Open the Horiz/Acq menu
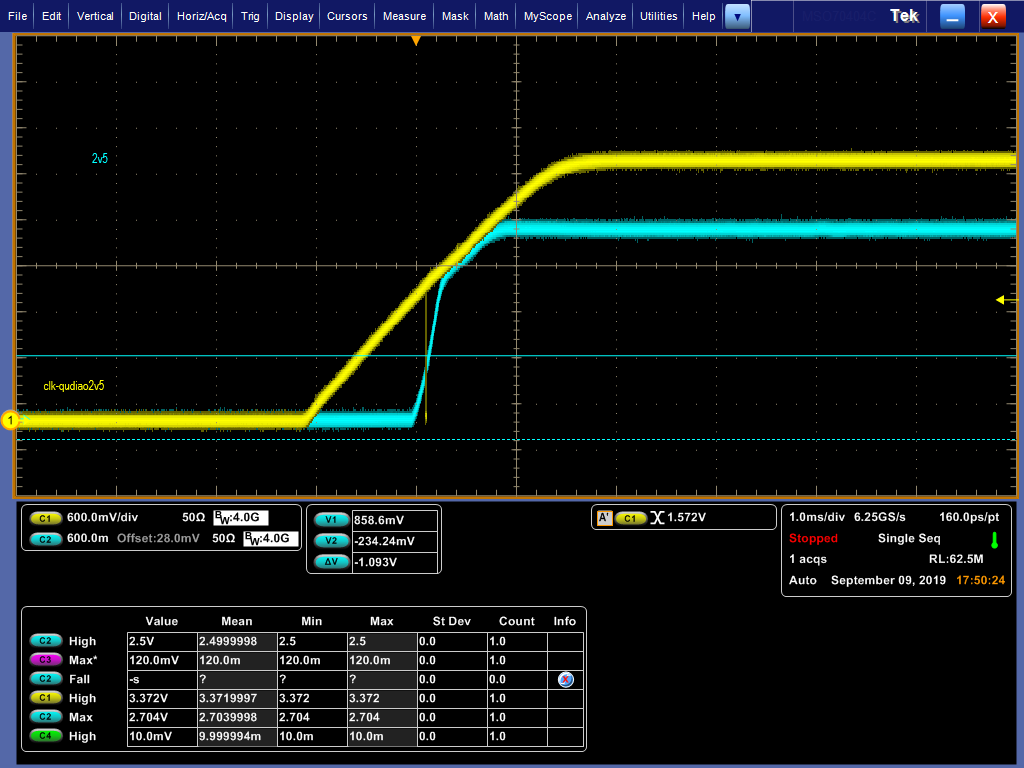This screenshot has height=768, width=1024. point(203,16)
